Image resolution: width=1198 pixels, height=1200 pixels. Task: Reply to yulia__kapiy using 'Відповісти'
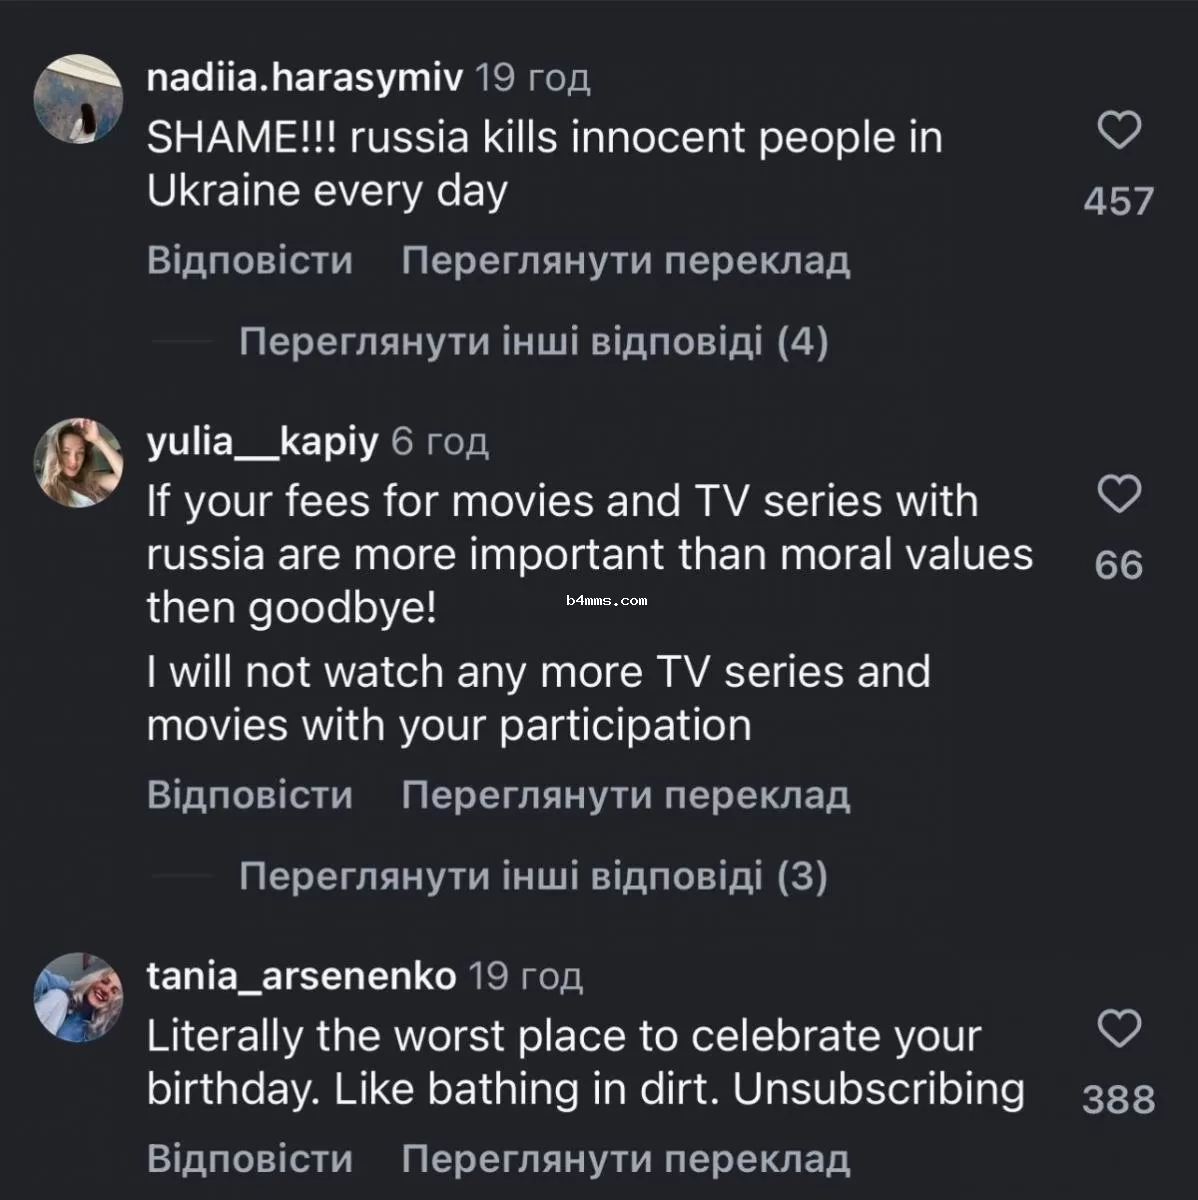[x=249, y=794]
